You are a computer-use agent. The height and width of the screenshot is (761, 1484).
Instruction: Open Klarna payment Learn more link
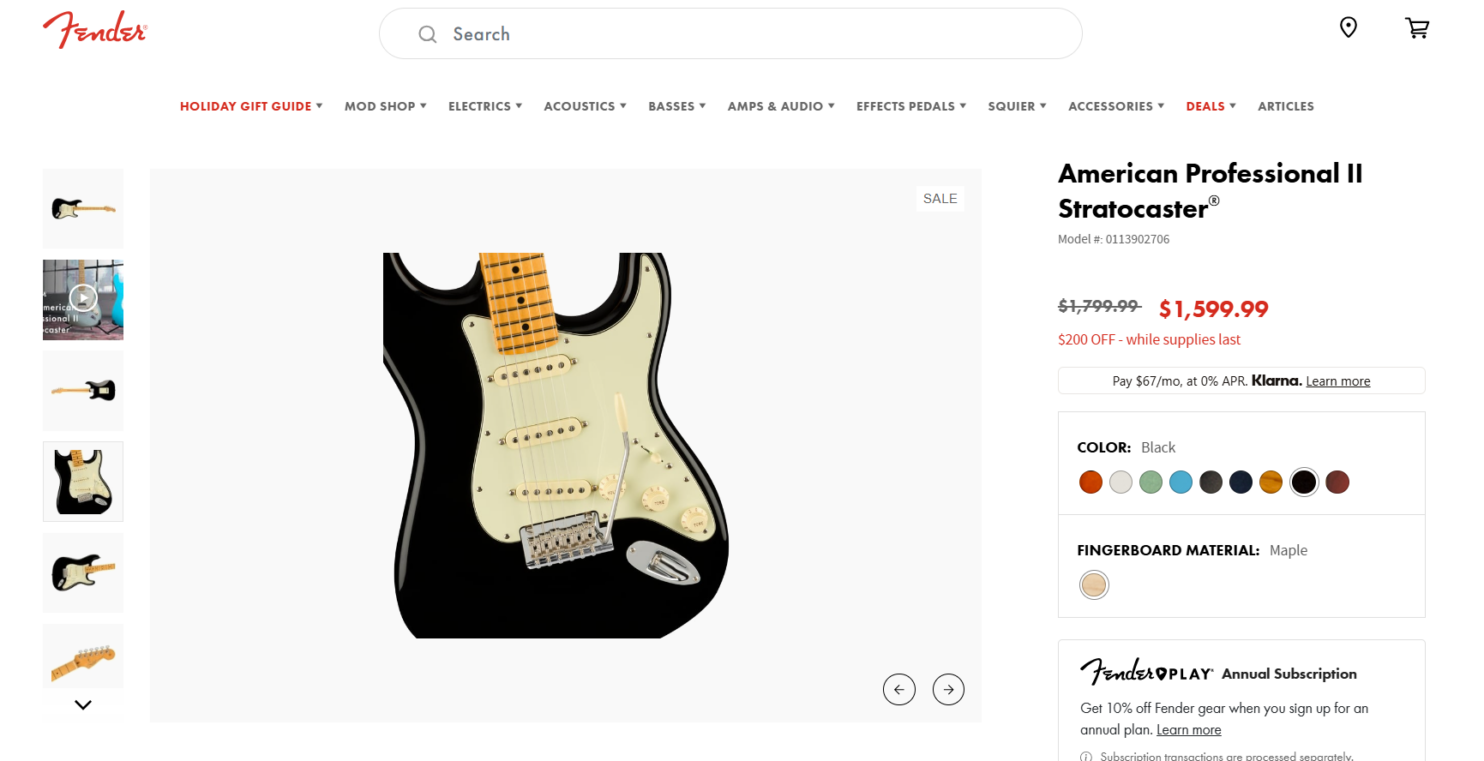[x=1337, y=380]
